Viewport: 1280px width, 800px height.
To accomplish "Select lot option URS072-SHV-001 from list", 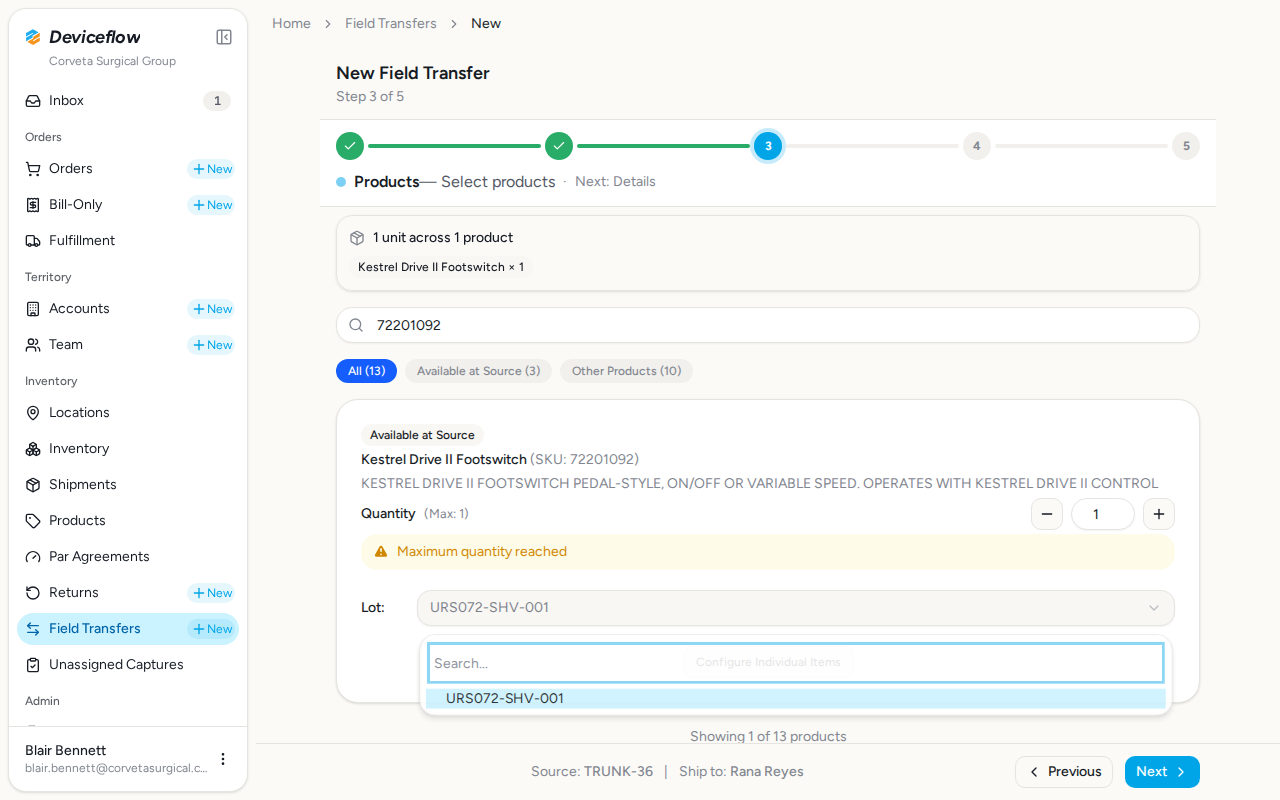I will (x=796, y=699).
